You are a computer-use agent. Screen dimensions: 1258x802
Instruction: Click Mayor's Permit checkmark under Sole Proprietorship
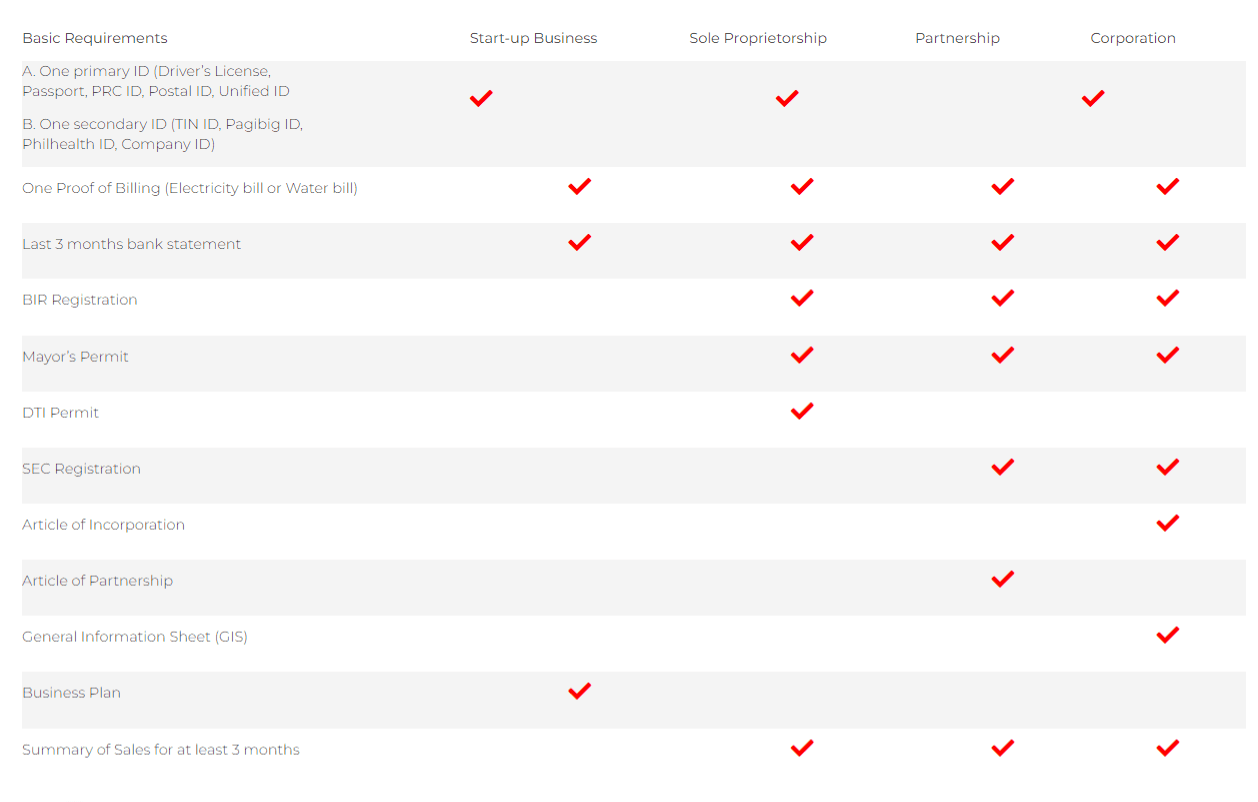click(x=802, y=355)
